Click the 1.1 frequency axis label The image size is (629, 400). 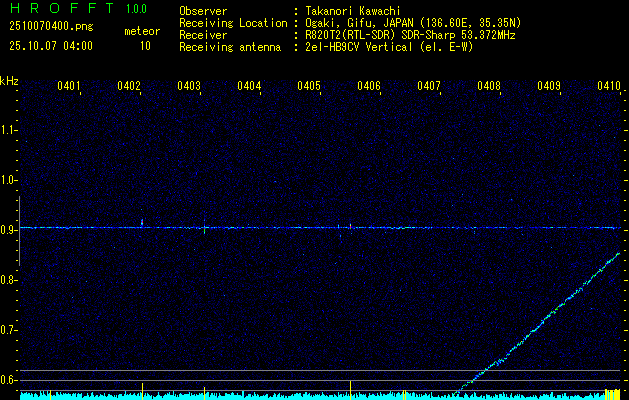(8, 130)
